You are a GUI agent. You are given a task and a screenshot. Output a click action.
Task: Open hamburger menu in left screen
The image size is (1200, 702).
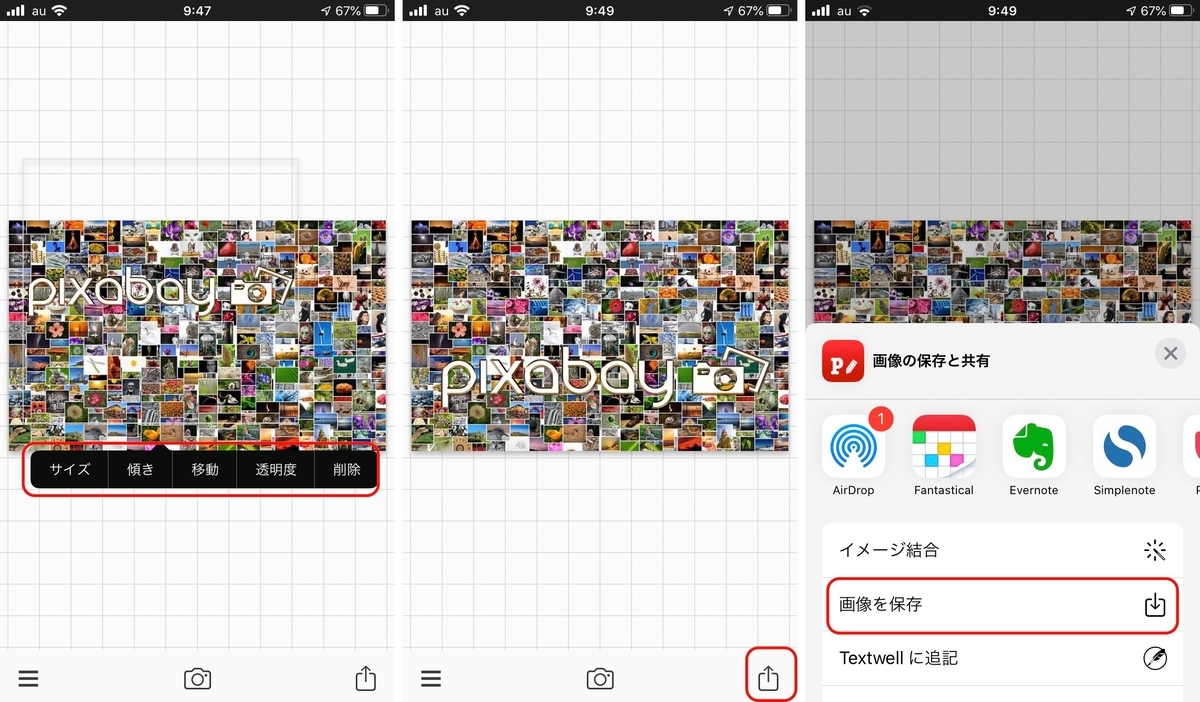[x=28, y=679]
